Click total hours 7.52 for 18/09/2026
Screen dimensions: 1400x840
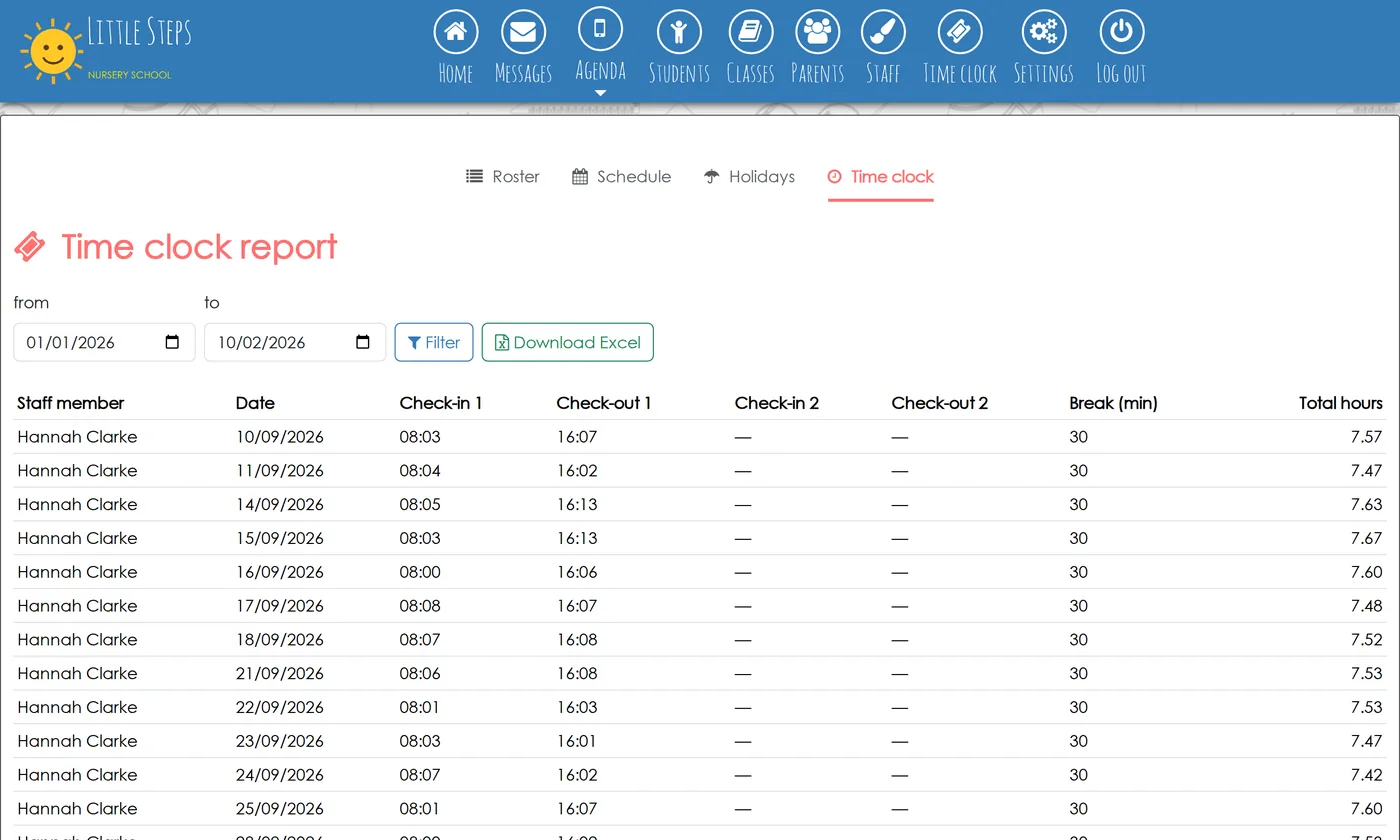point(1366,640)
